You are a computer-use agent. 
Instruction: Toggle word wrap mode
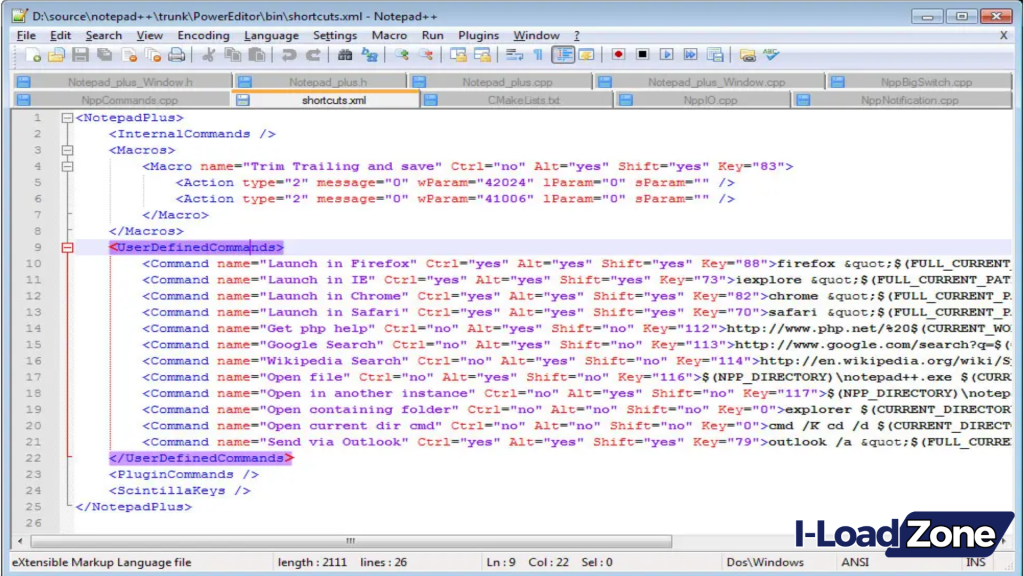(x=513, y=55)
